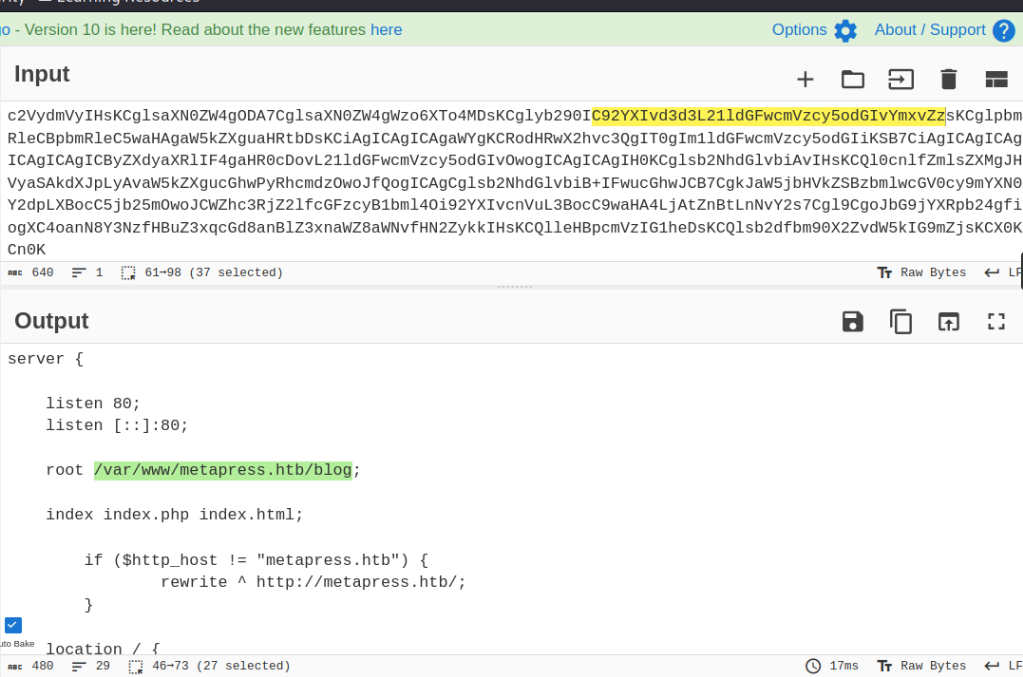Click inside the Base64 input text area
Viewport: 1023px width, 677px height.
coord(512,182)
